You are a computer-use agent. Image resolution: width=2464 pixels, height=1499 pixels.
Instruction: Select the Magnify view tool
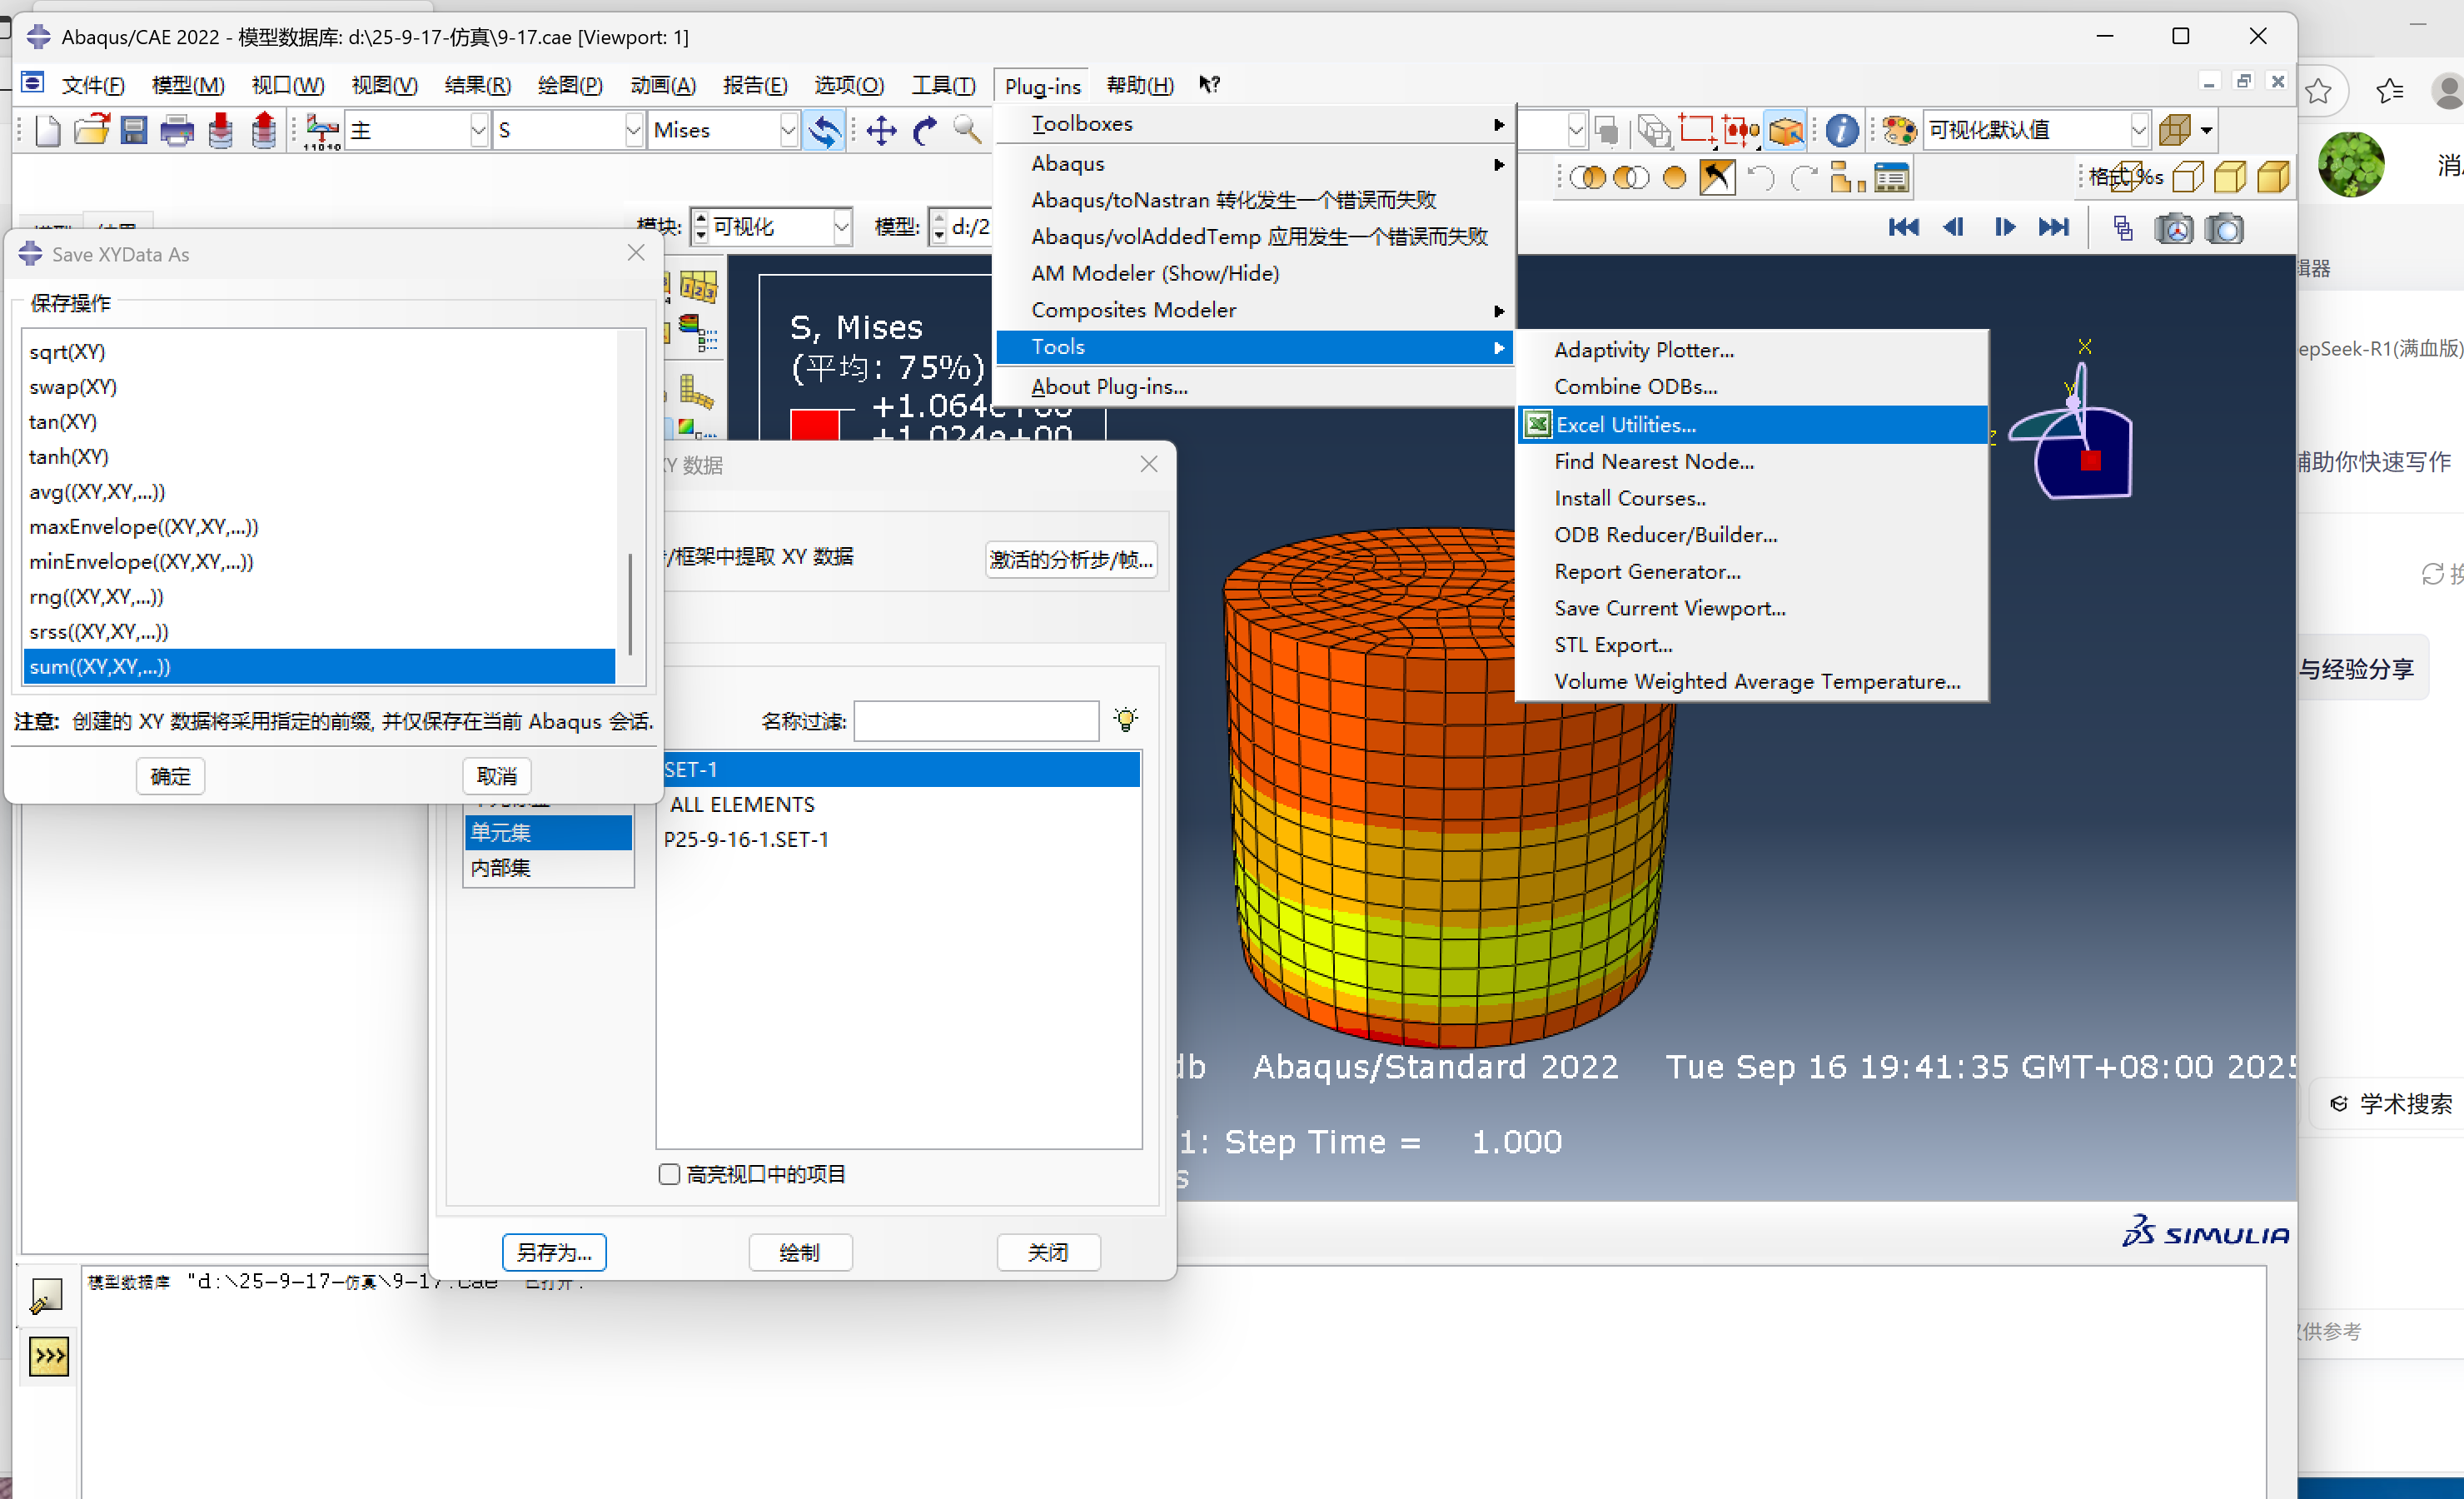pos(967,130)
